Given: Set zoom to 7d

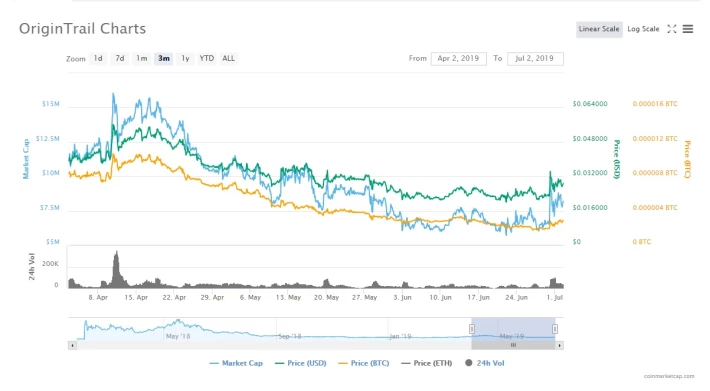Looking at the screenshot, I should (x=120, y=58).
